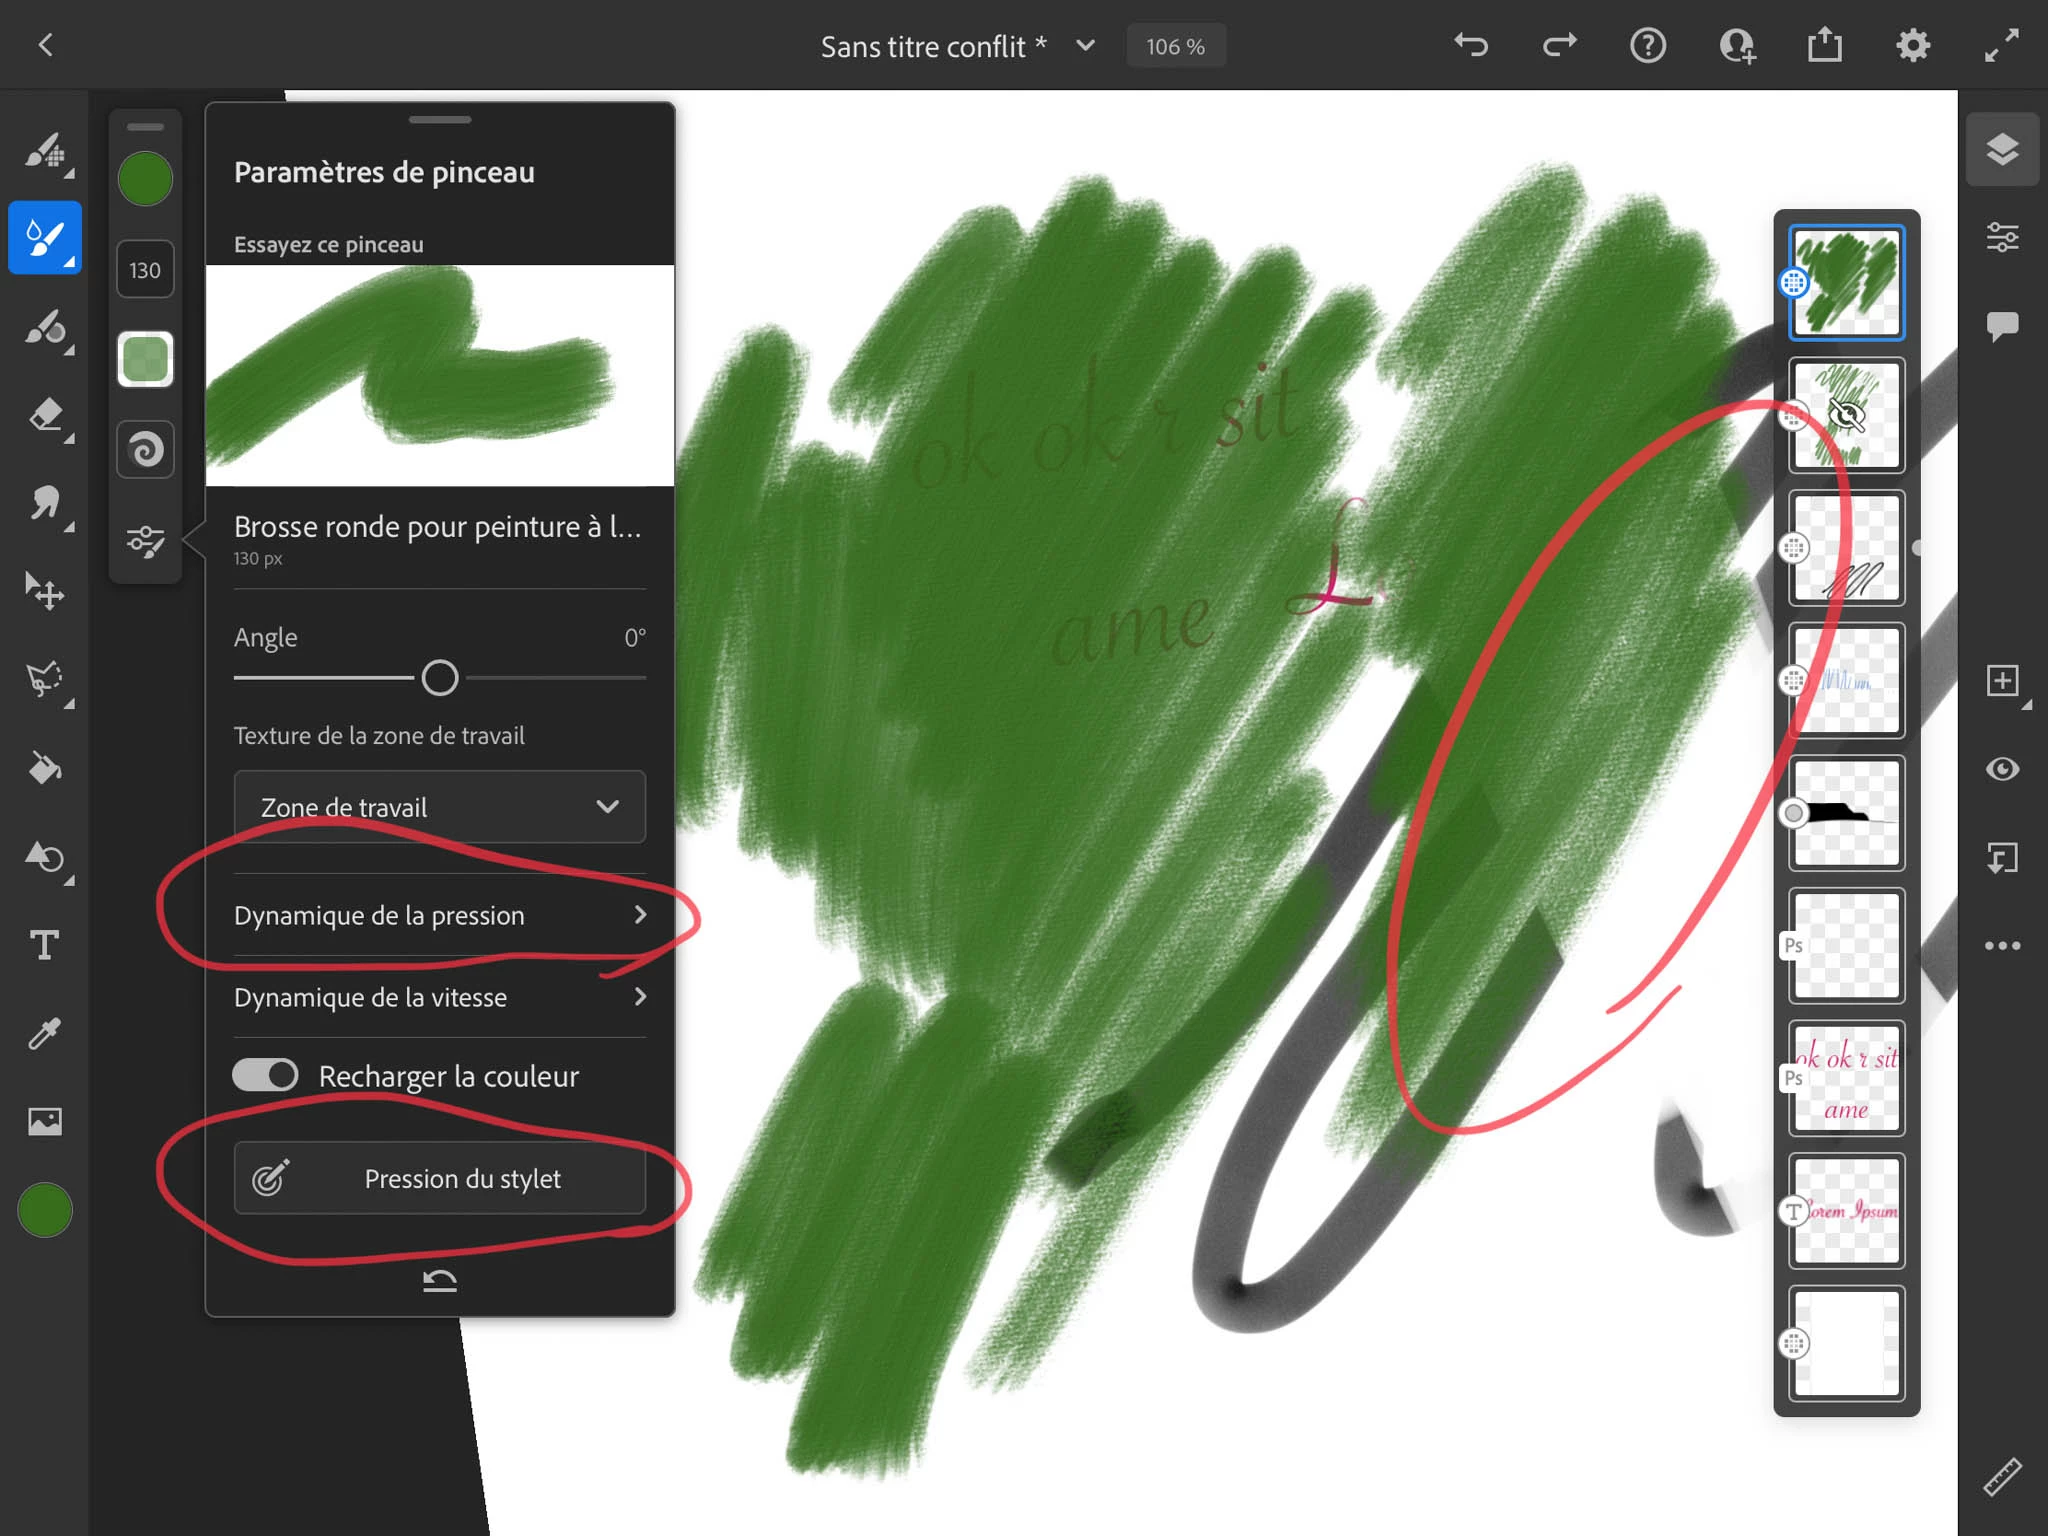The image size is (2048, 1536).
Task: Click the 106 % zoom level button
Action: coord(1176,47)
